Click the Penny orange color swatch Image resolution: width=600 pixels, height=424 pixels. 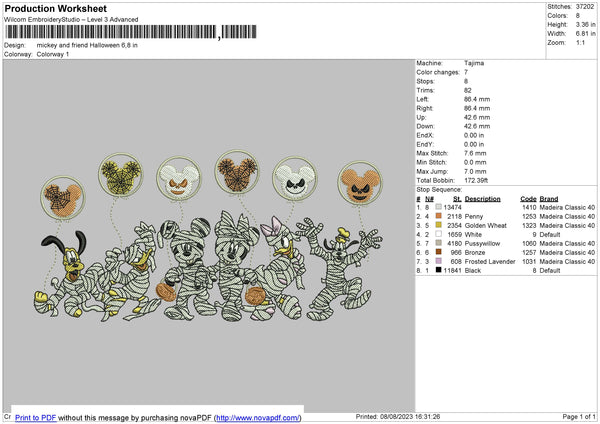click(439, 216)
